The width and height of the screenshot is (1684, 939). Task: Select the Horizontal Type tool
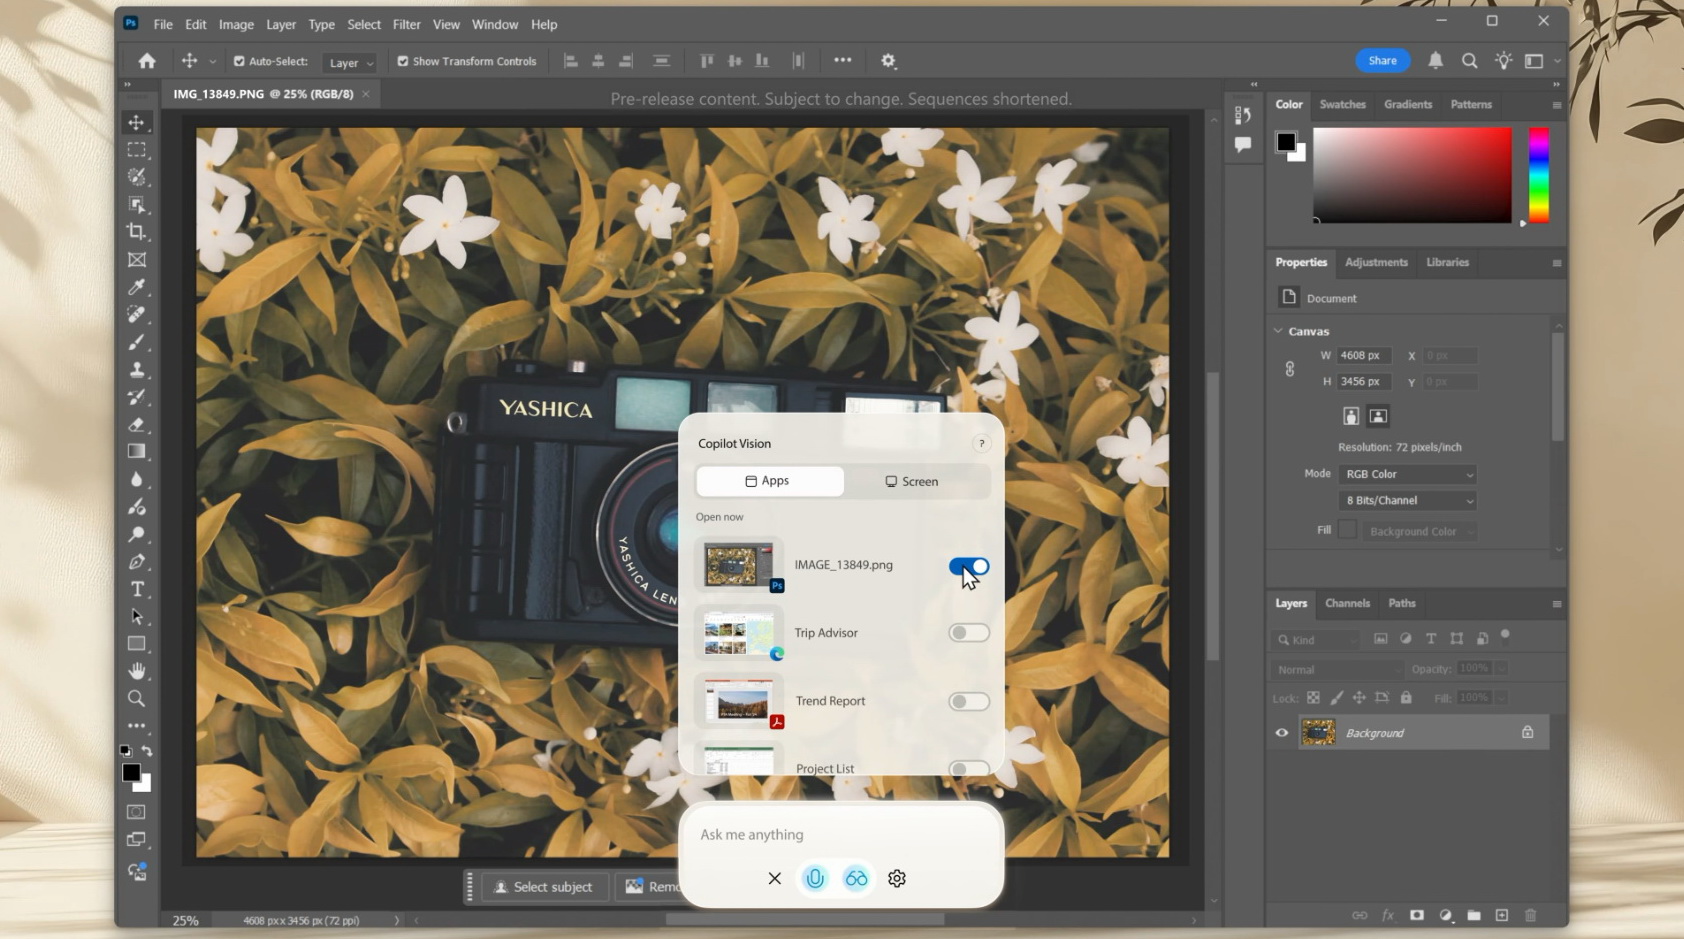pyautogui.click(x=137, y=589)
